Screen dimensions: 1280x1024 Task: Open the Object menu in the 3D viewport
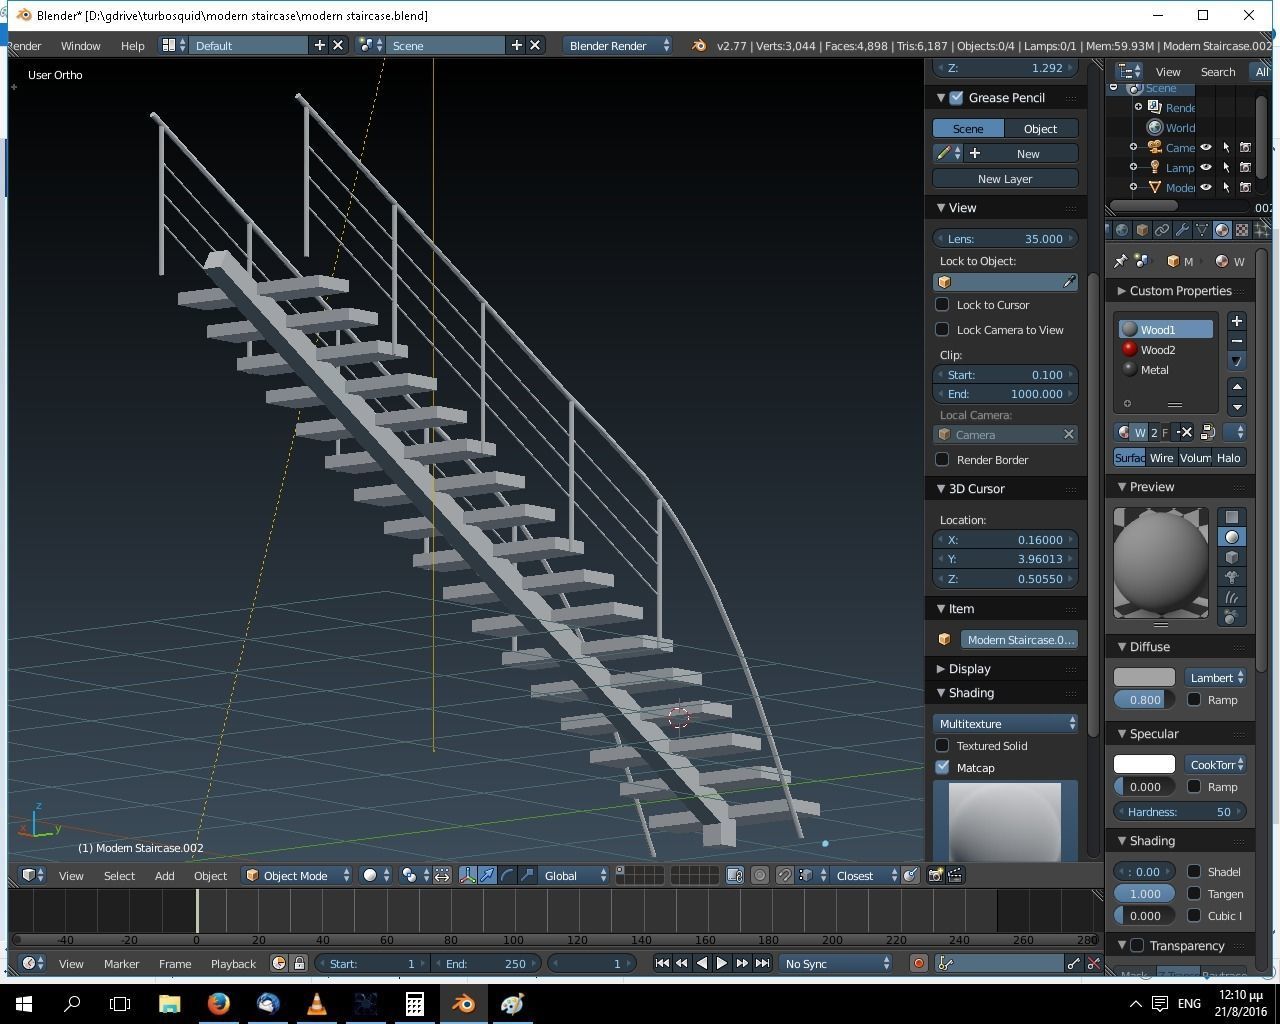210,875
